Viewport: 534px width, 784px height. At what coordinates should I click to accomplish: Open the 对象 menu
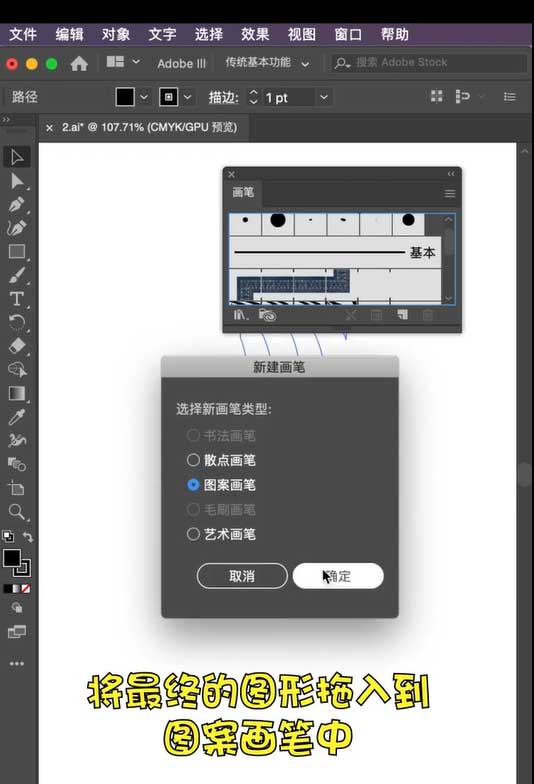click(116, 34)
